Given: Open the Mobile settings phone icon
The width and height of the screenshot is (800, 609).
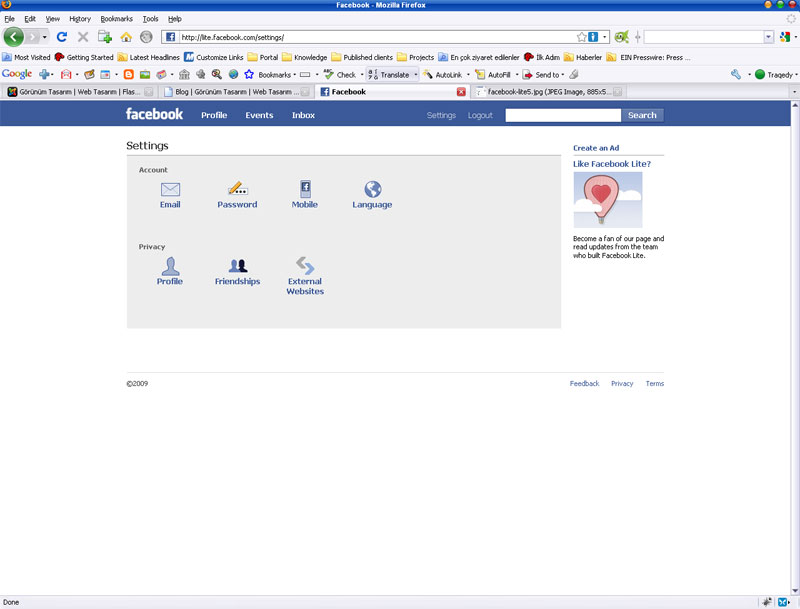Looking at the screenshot, I should (x=305, y=189).
